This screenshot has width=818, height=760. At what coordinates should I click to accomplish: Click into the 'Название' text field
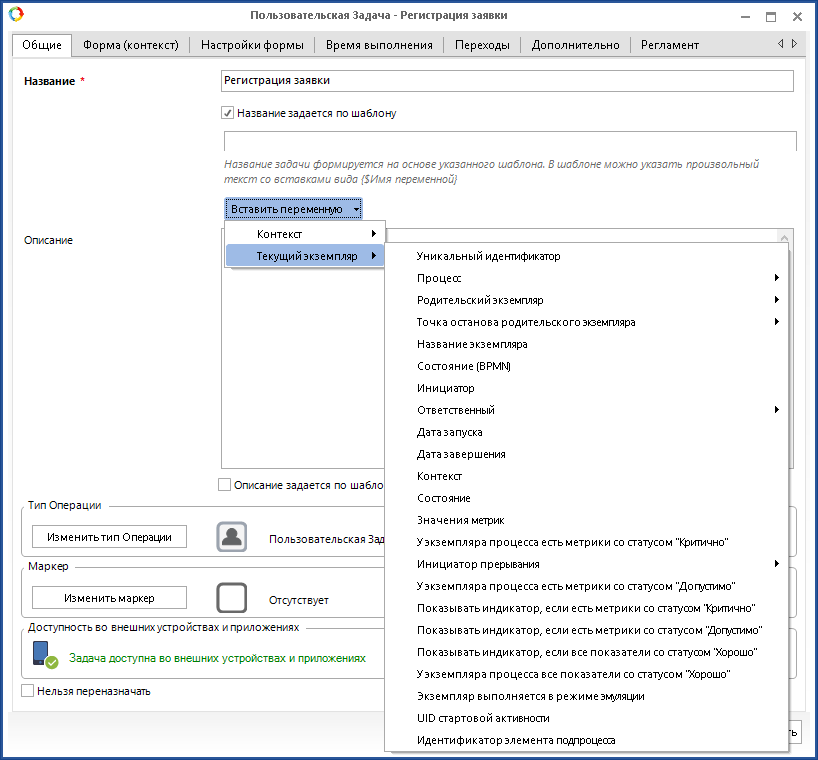click(x=506, y=81)
